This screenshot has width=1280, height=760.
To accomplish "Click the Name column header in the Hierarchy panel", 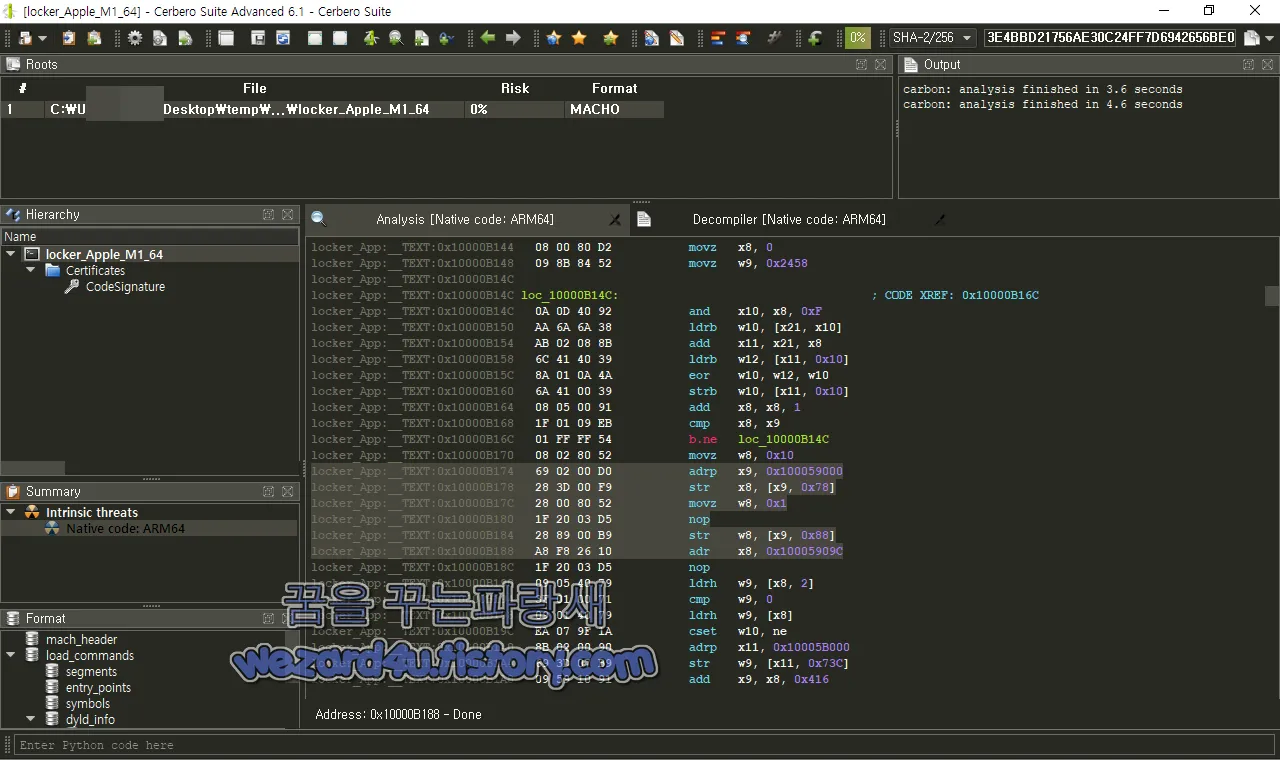I will click(150, 237).
